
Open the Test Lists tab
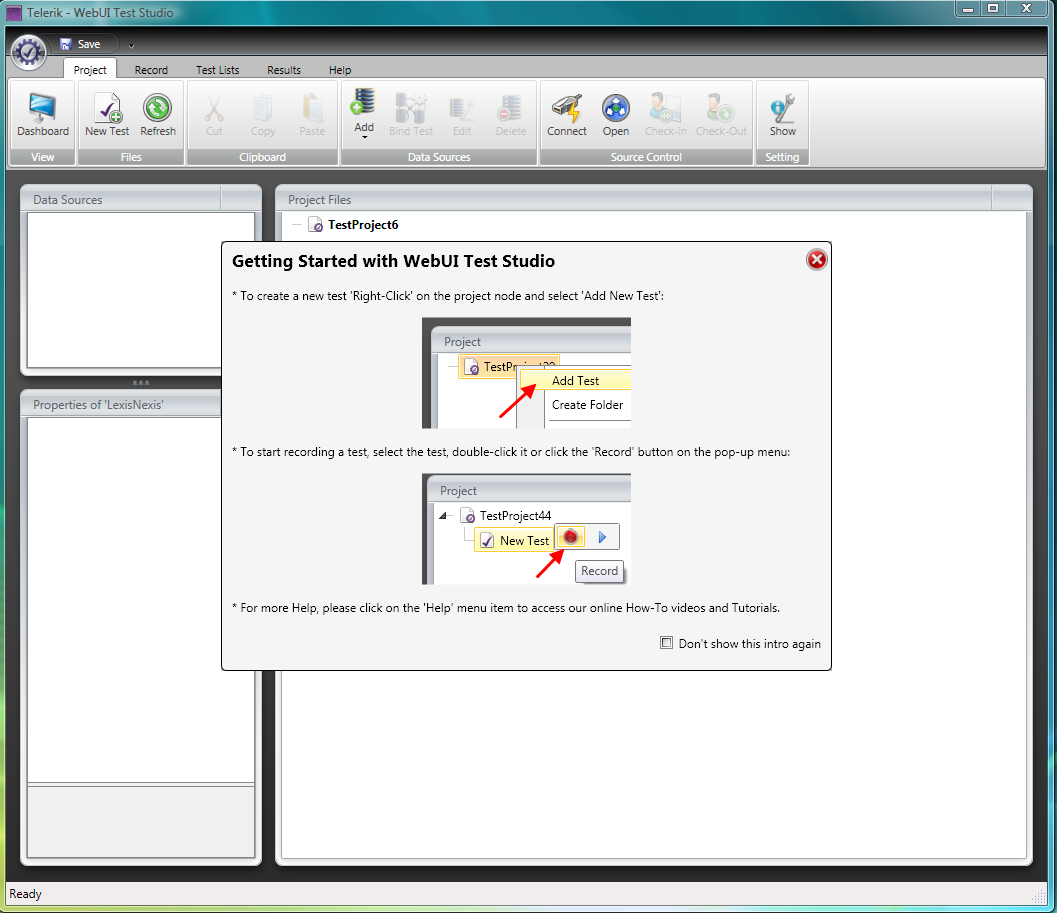pos(217,69)
